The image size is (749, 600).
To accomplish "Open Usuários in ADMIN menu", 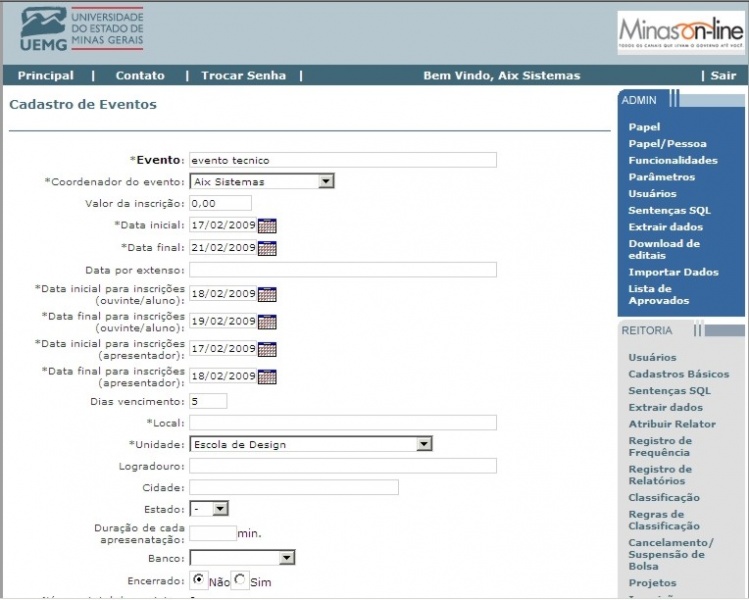I will click(653, 193).
